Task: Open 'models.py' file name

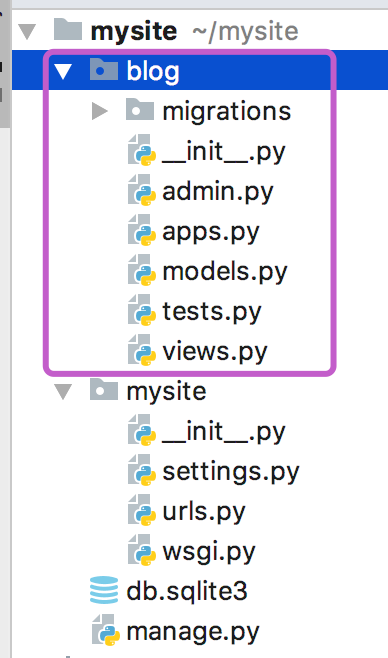Action: [225, 272]
